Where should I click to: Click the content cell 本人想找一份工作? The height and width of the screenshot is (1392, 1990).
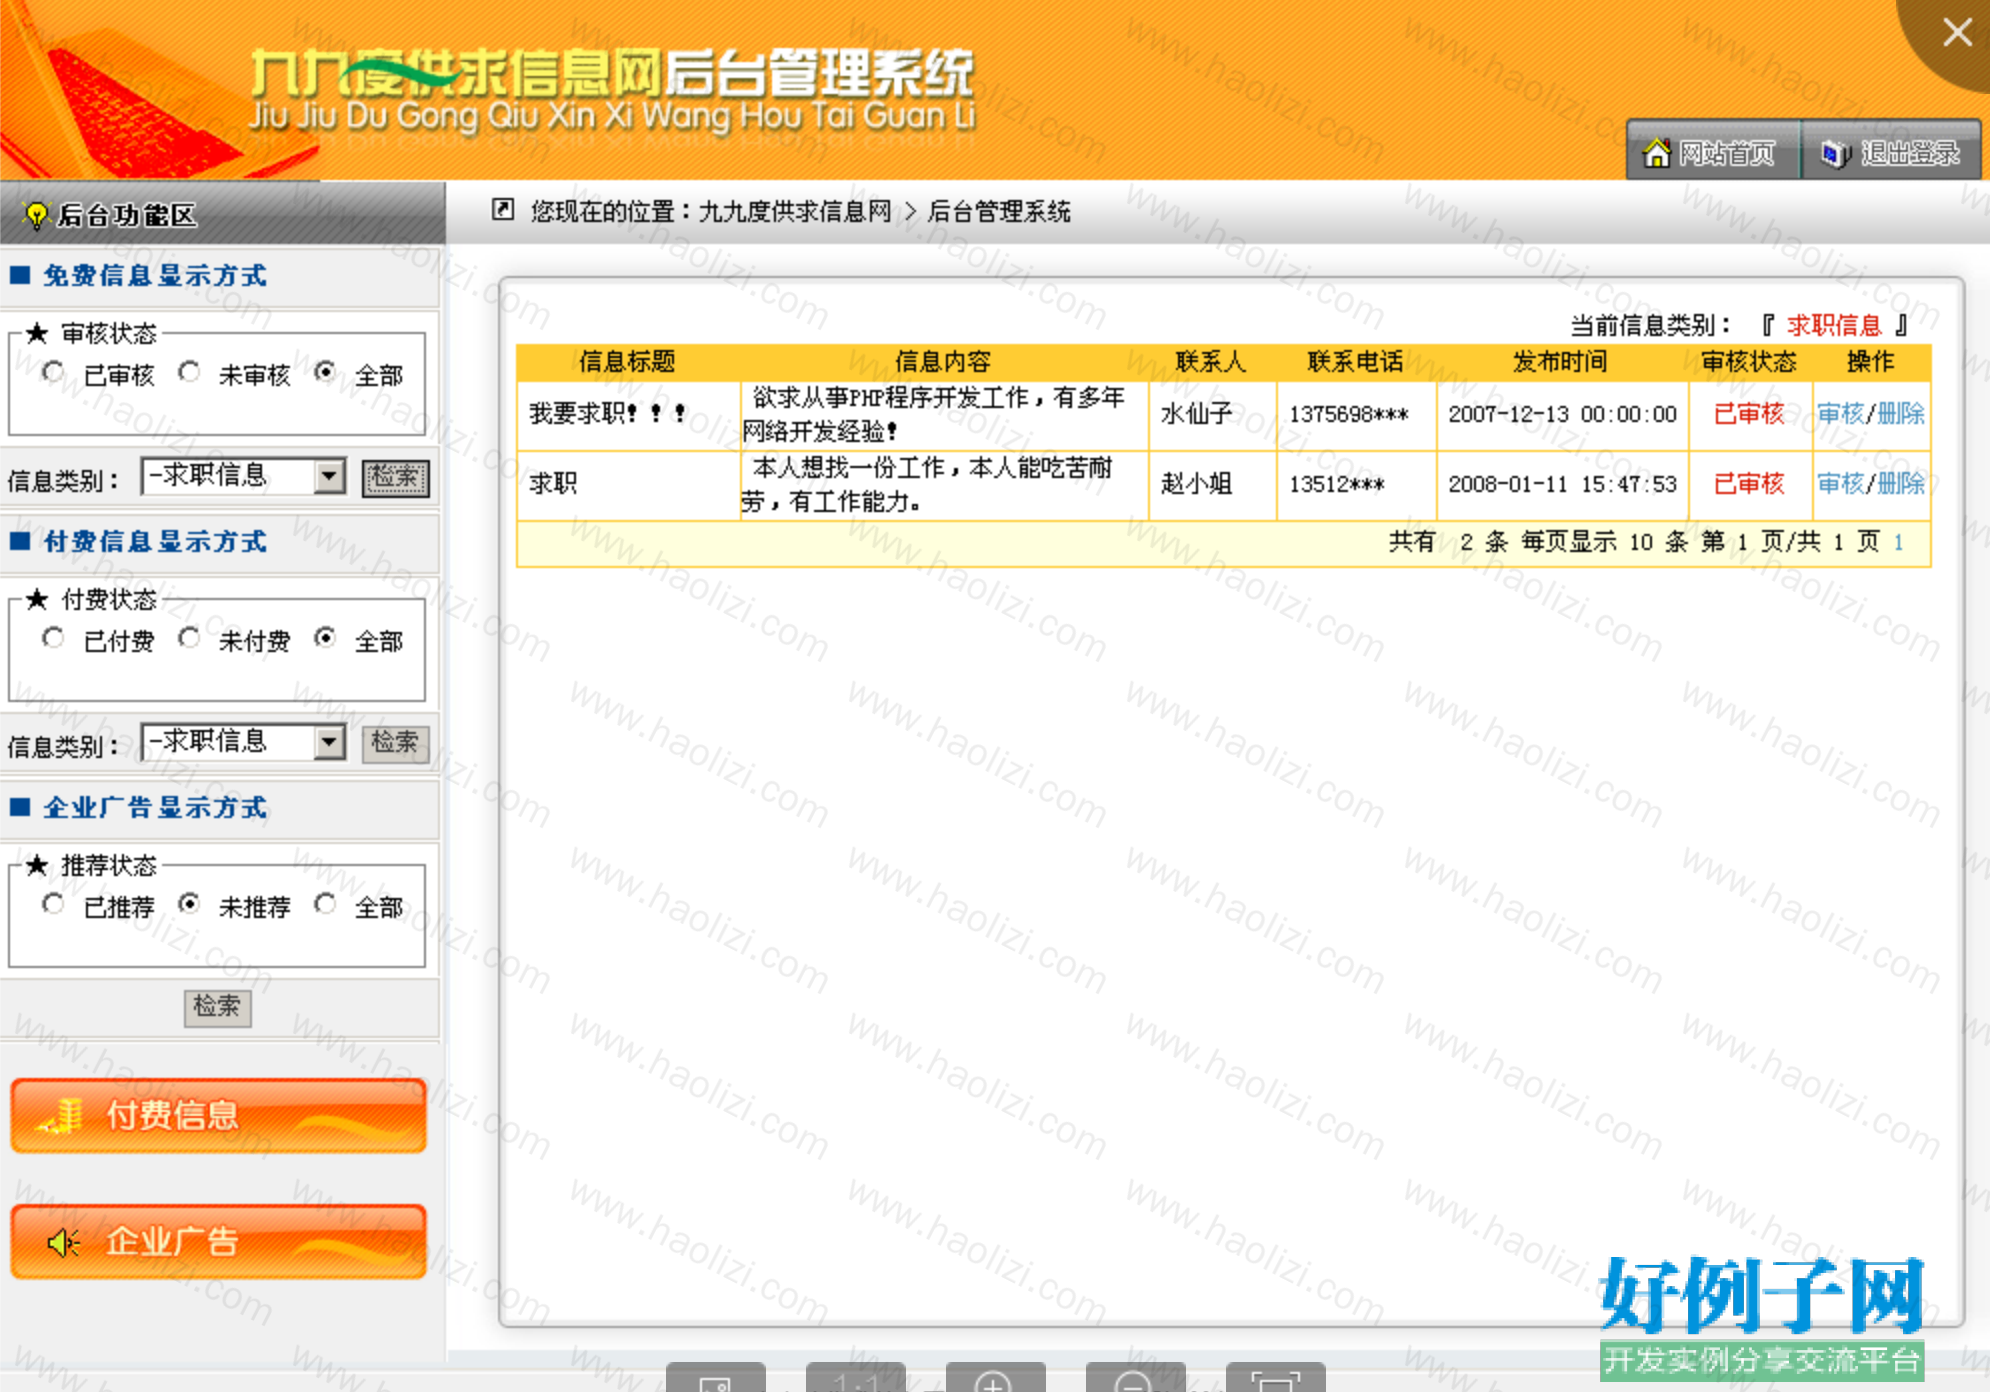pos(944,485)
